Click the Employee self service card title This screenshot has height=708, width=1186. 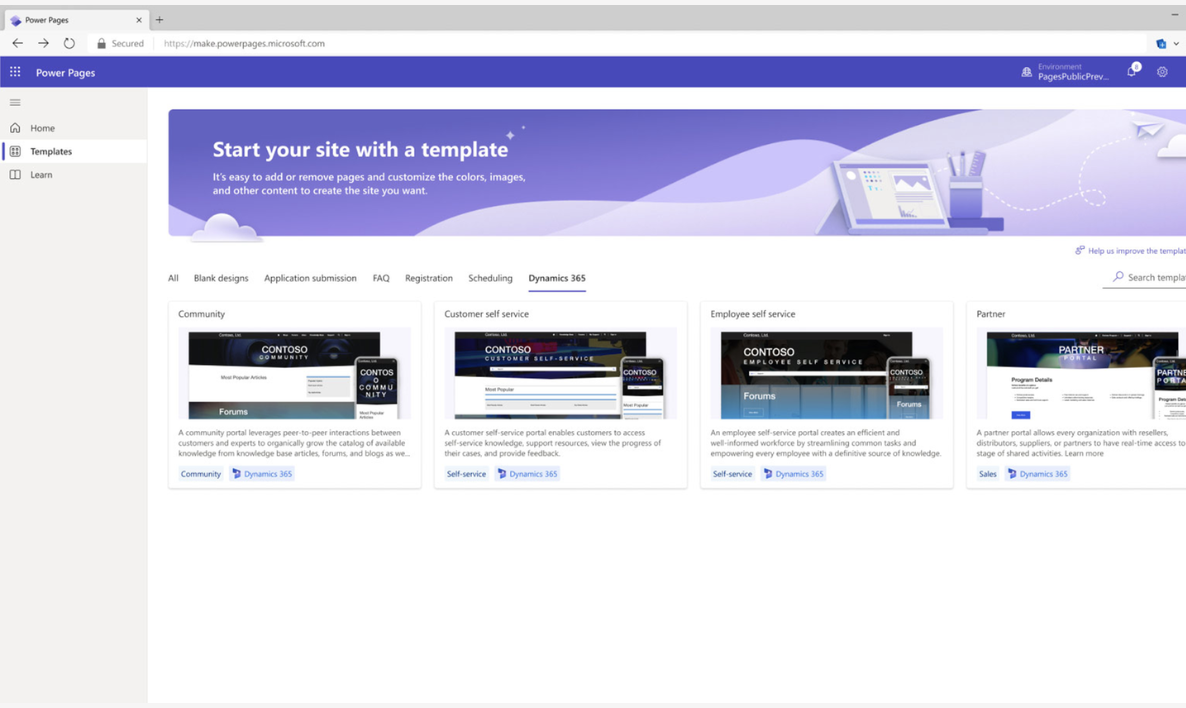(x=753, y=314)
